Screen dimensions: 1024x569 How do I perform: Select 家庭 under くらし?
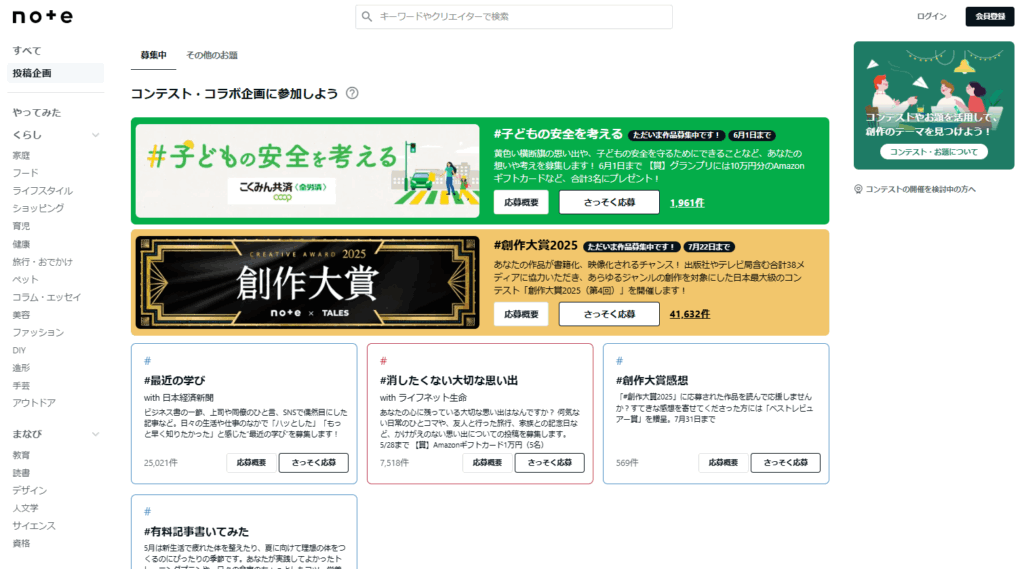click(x=21, y=155)
